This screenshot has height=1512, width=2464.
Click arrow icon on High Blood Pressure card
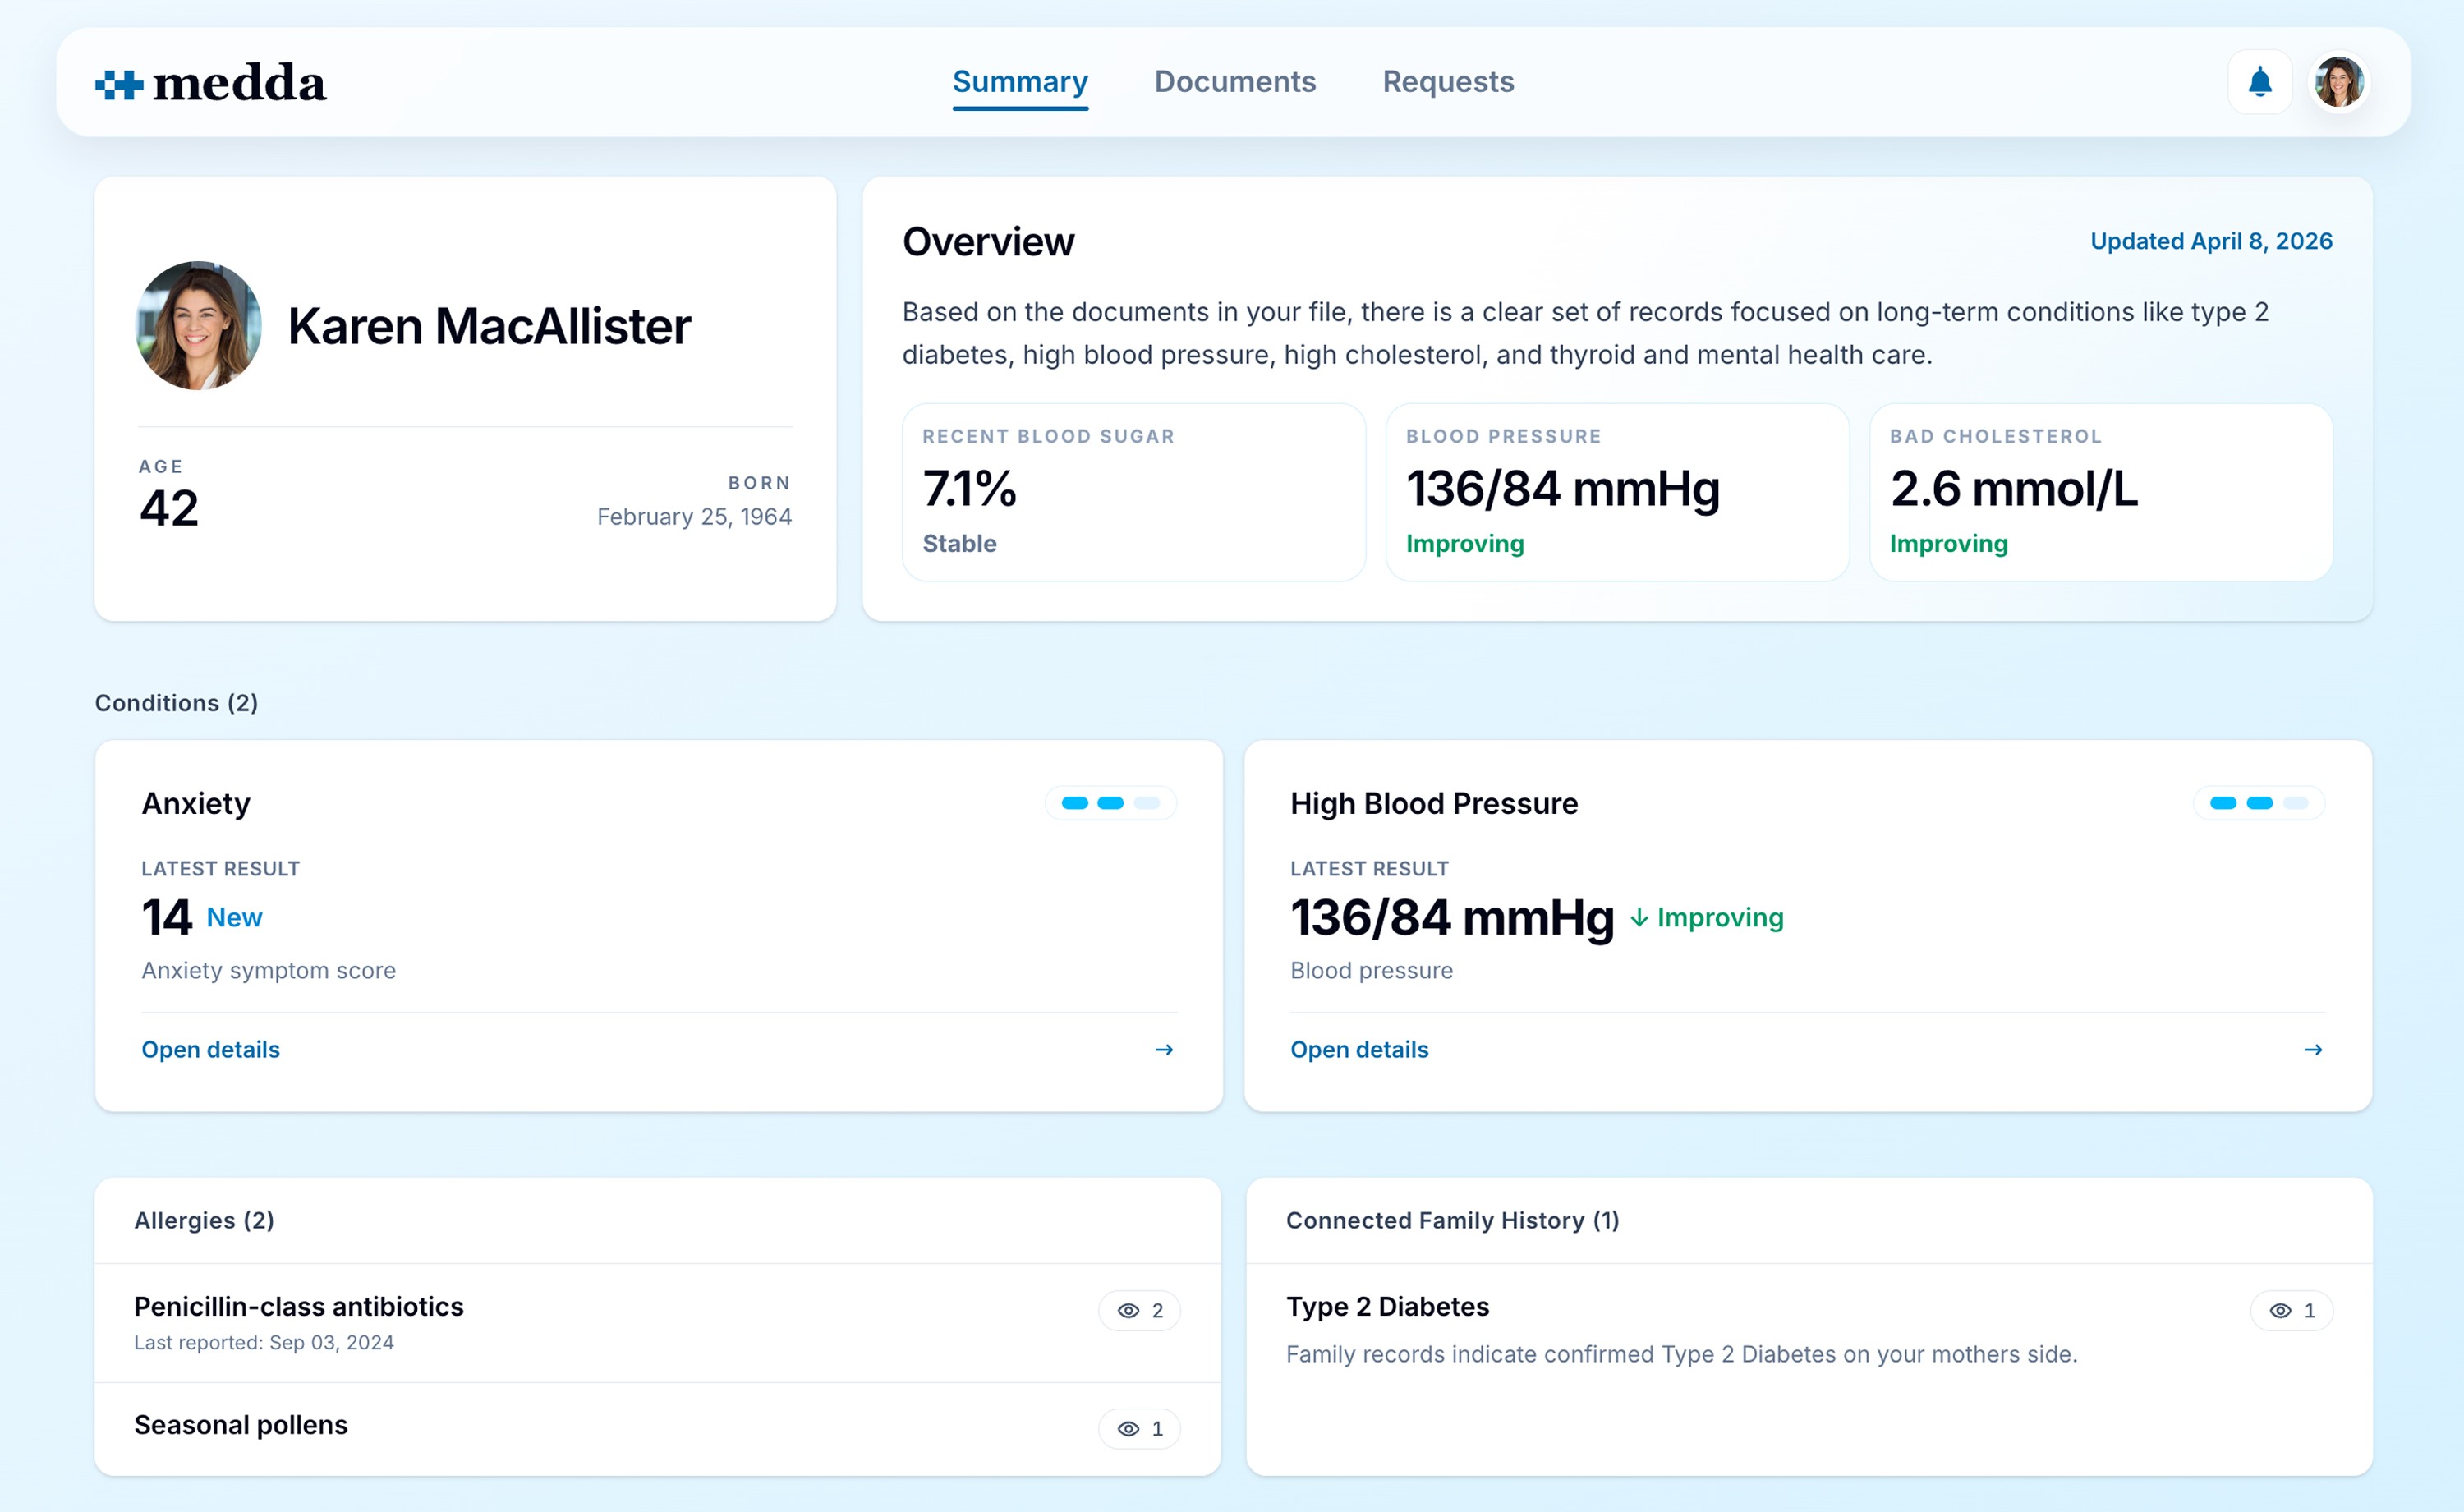coord(2312,1049)
